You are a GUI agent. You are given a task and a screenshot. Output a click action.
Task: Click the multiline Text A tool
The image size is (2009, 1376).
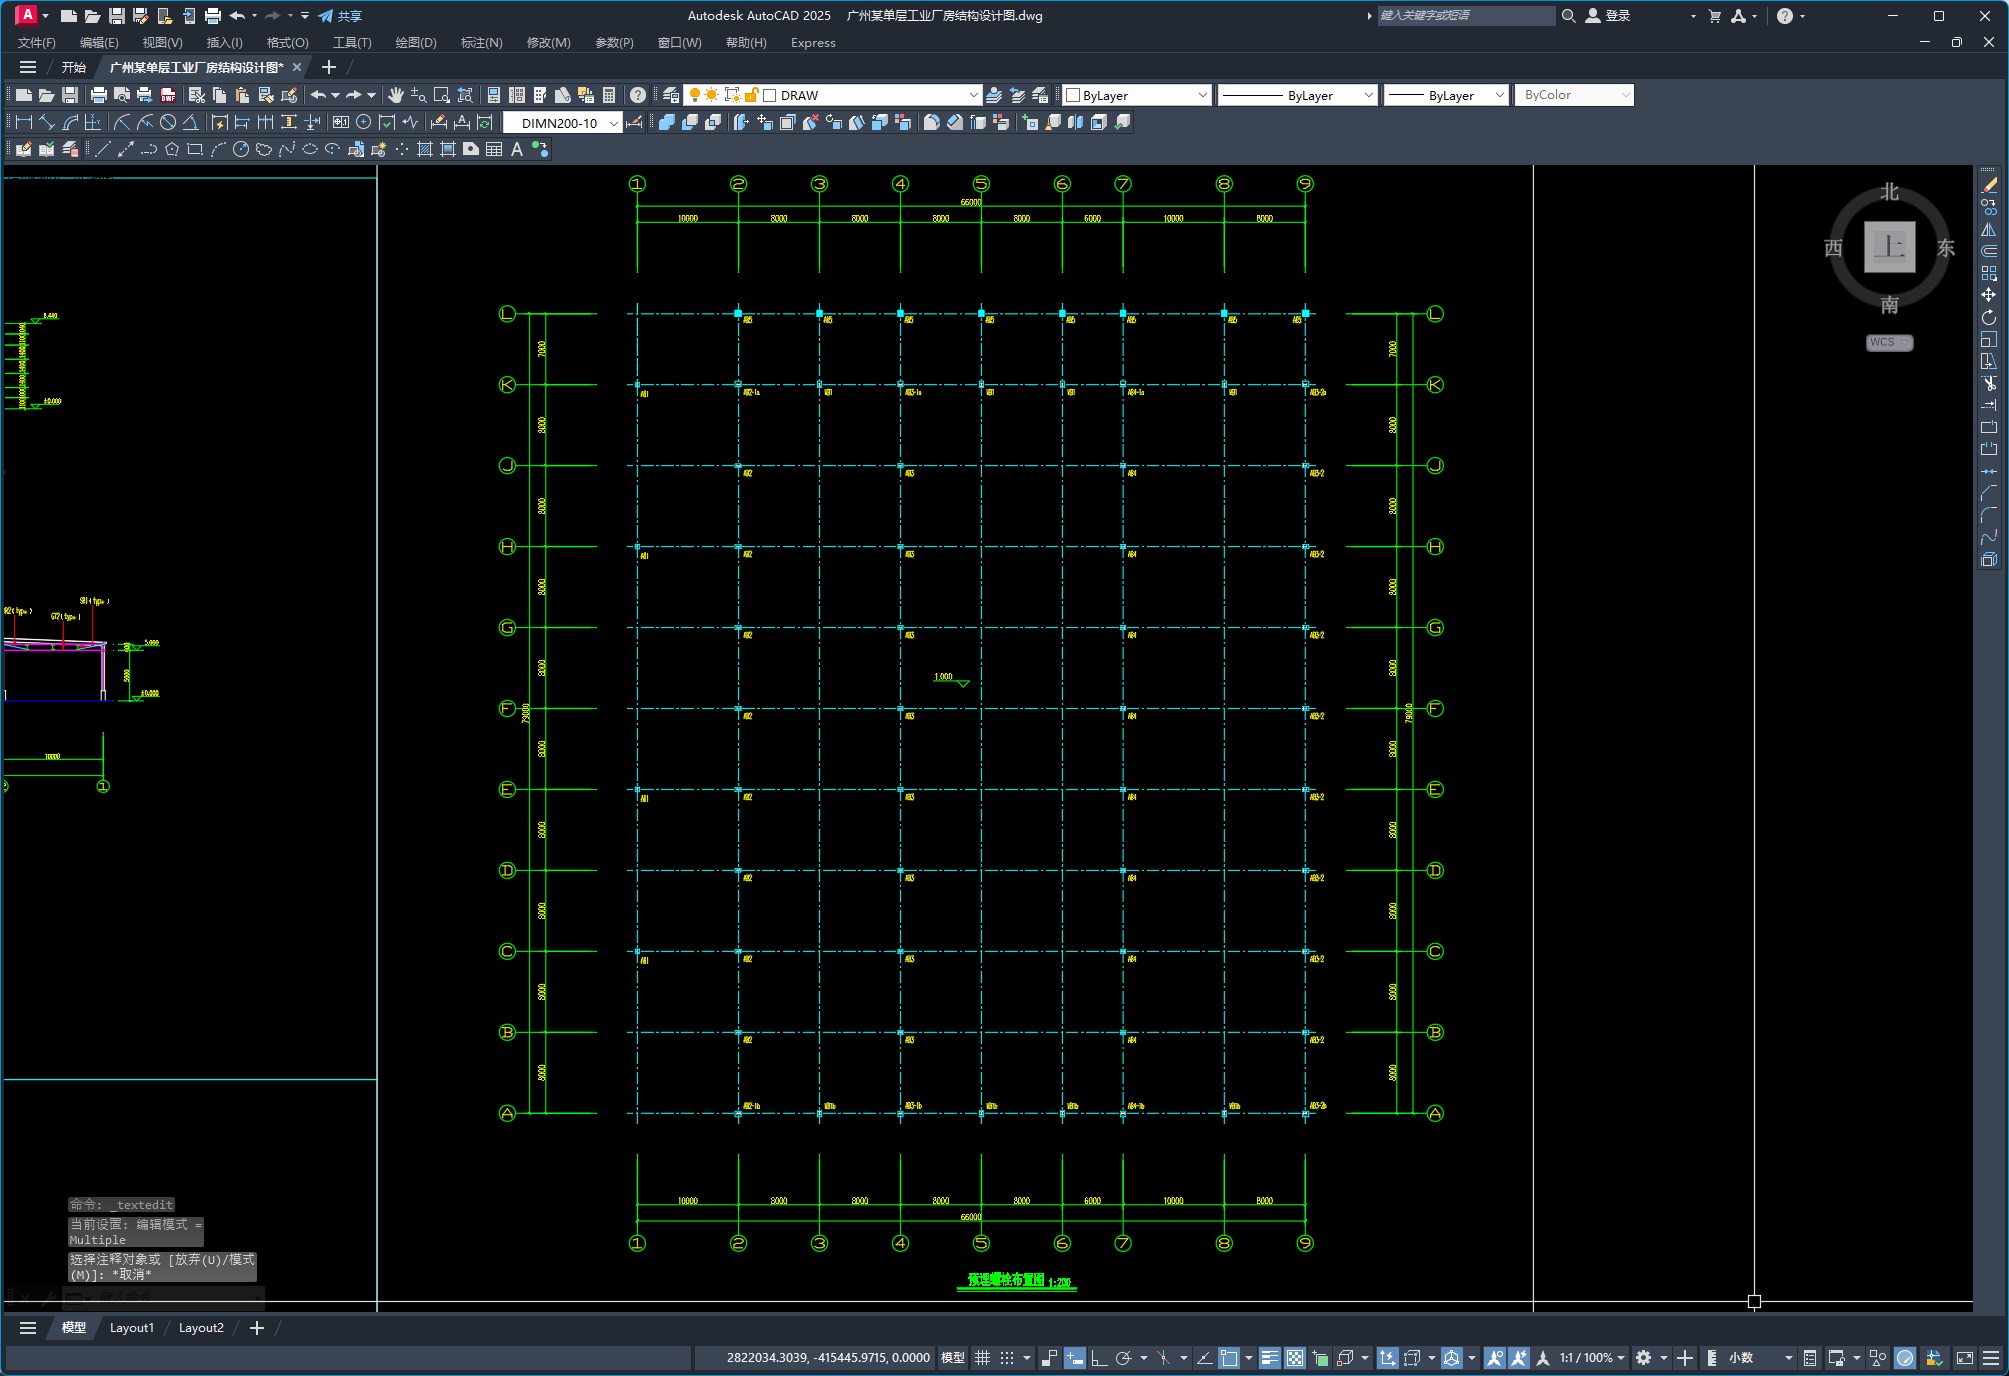pos(517,149)
